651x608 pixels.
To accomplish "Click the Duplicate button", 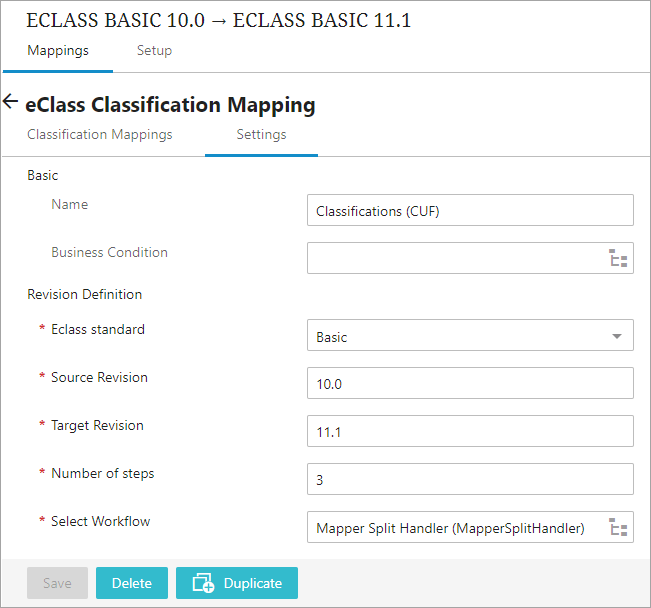I will tap(237, 583).
